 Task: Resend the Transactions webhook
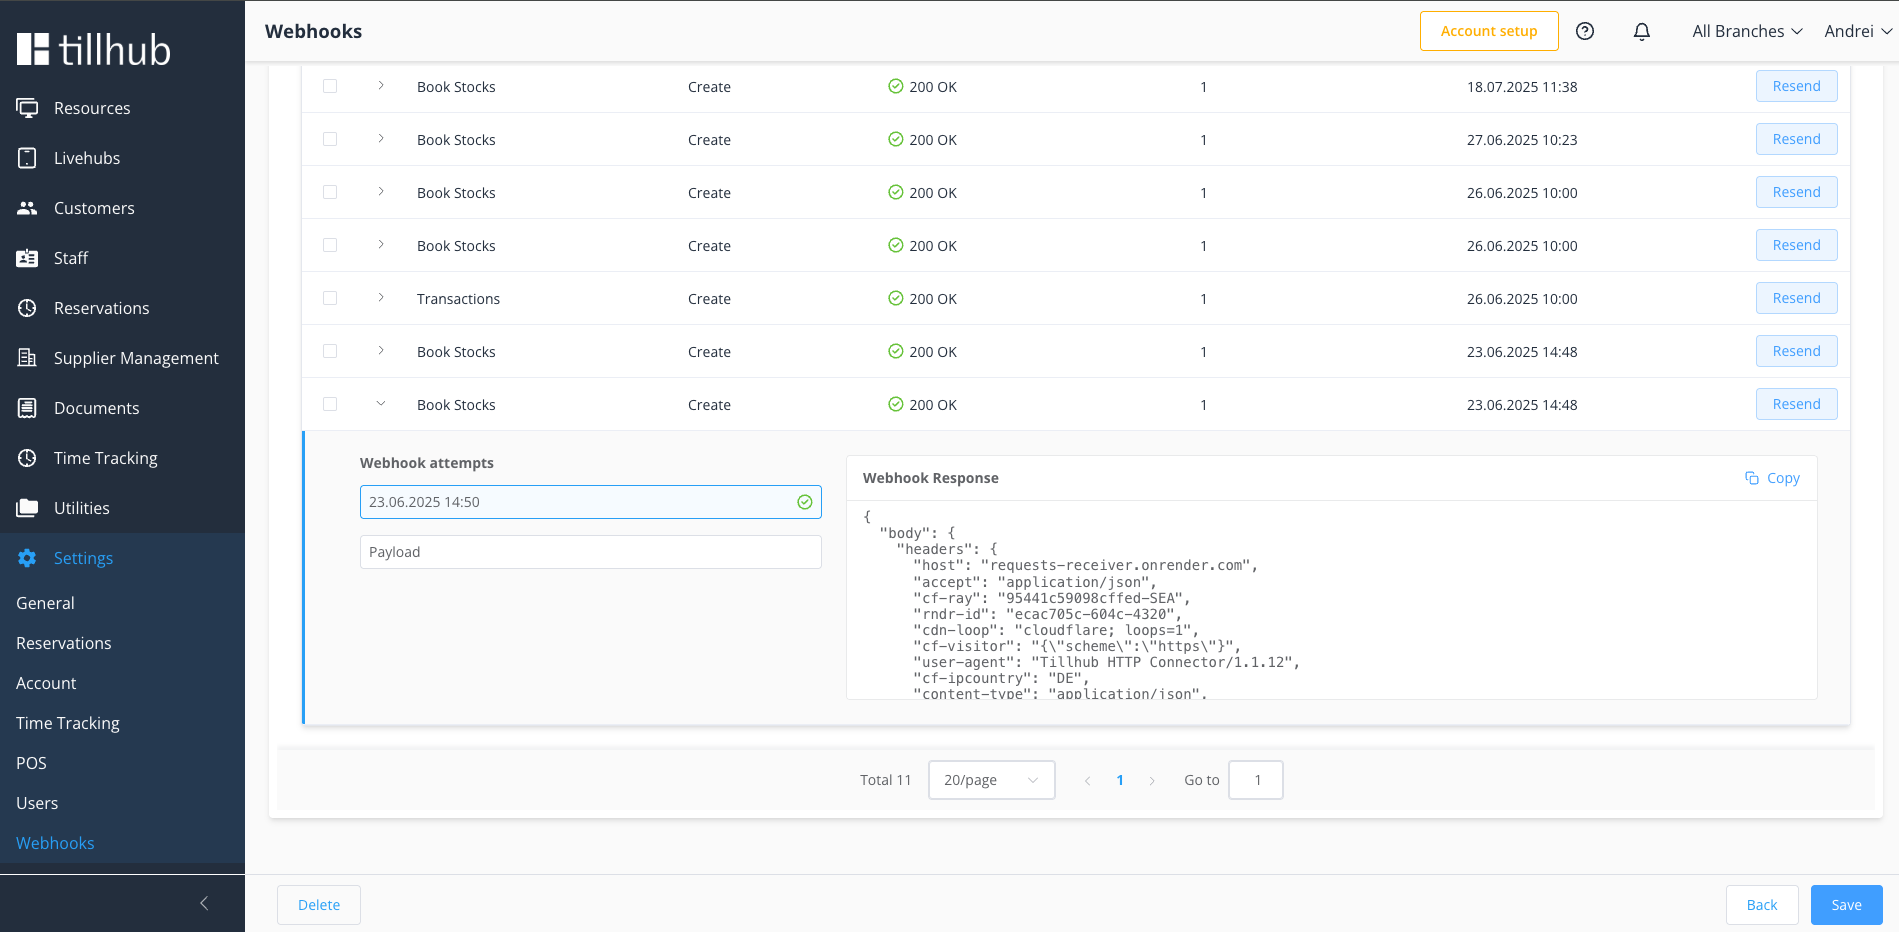(x=1796, y=298)
